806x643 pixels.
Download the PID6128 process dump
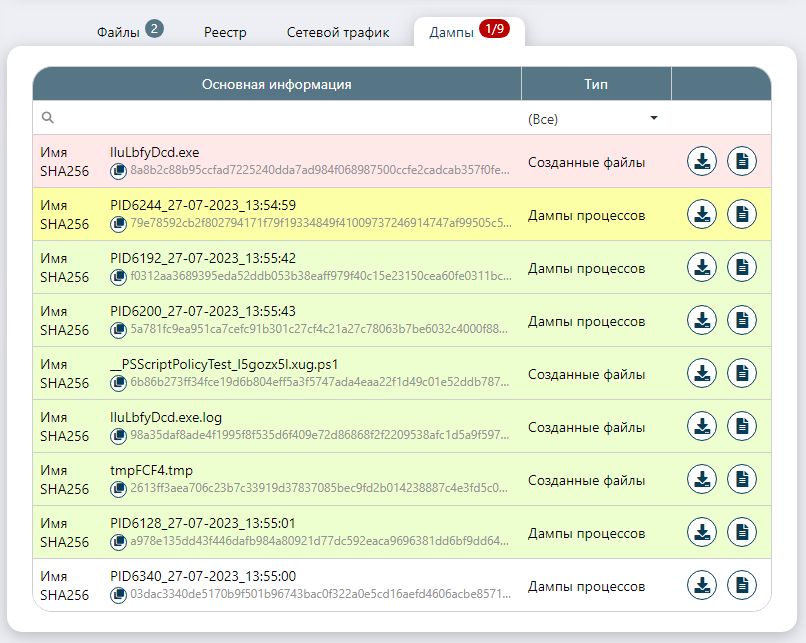702,532
